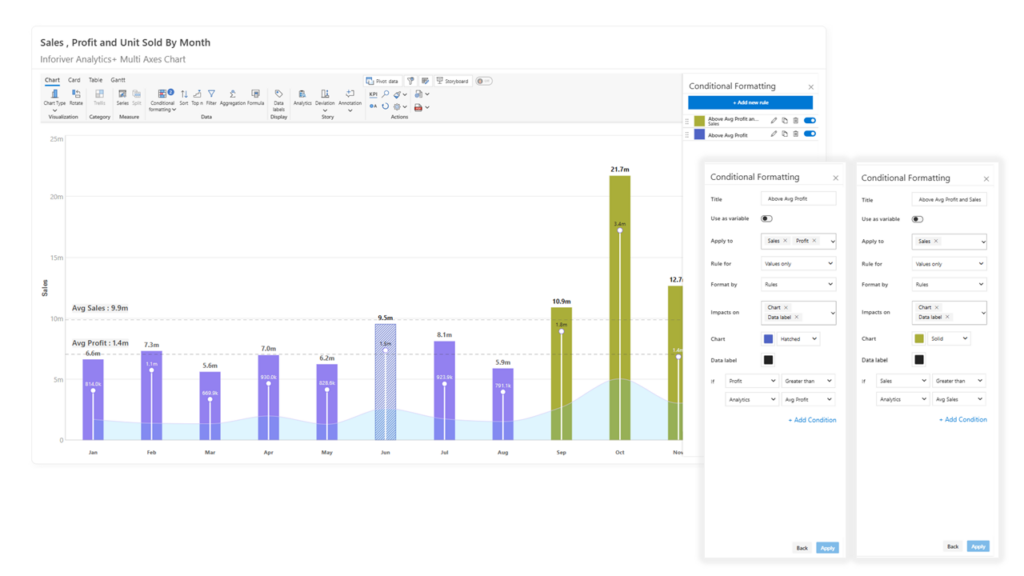Disable the 'Above Avg Profit' rule toggle
This screenshot has height=576, width=1024.
click(x=810, y=134)
